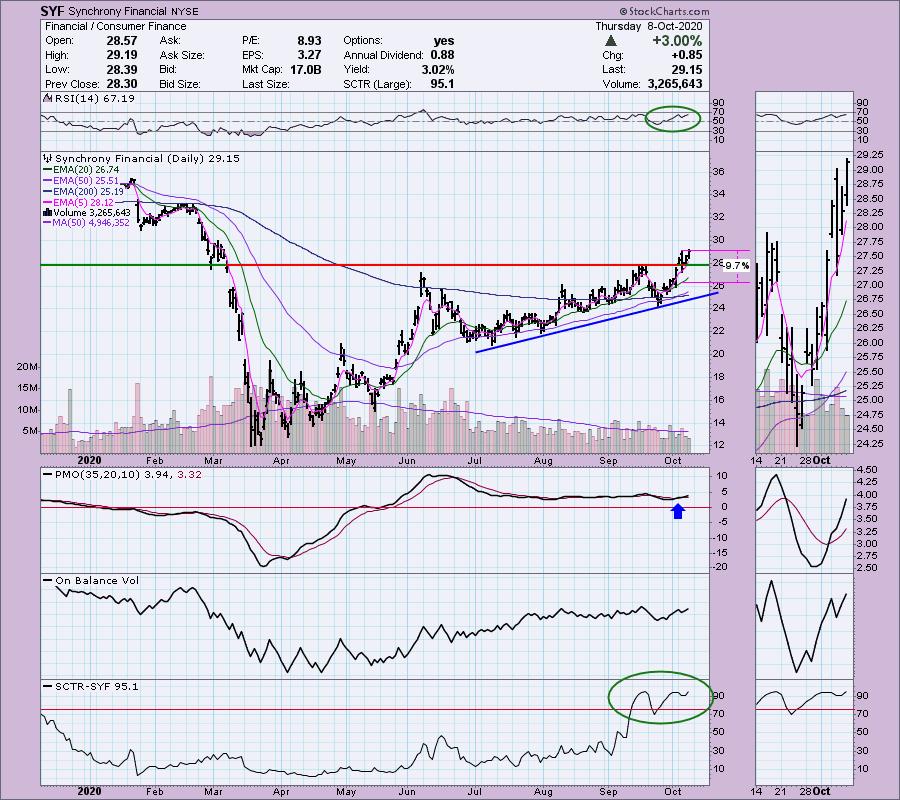Viewport: 900px width, 800px height.
Task: Click the EMA(200) 25.19 legend entry
Action: pyautogui.click(x=88, y=192)
